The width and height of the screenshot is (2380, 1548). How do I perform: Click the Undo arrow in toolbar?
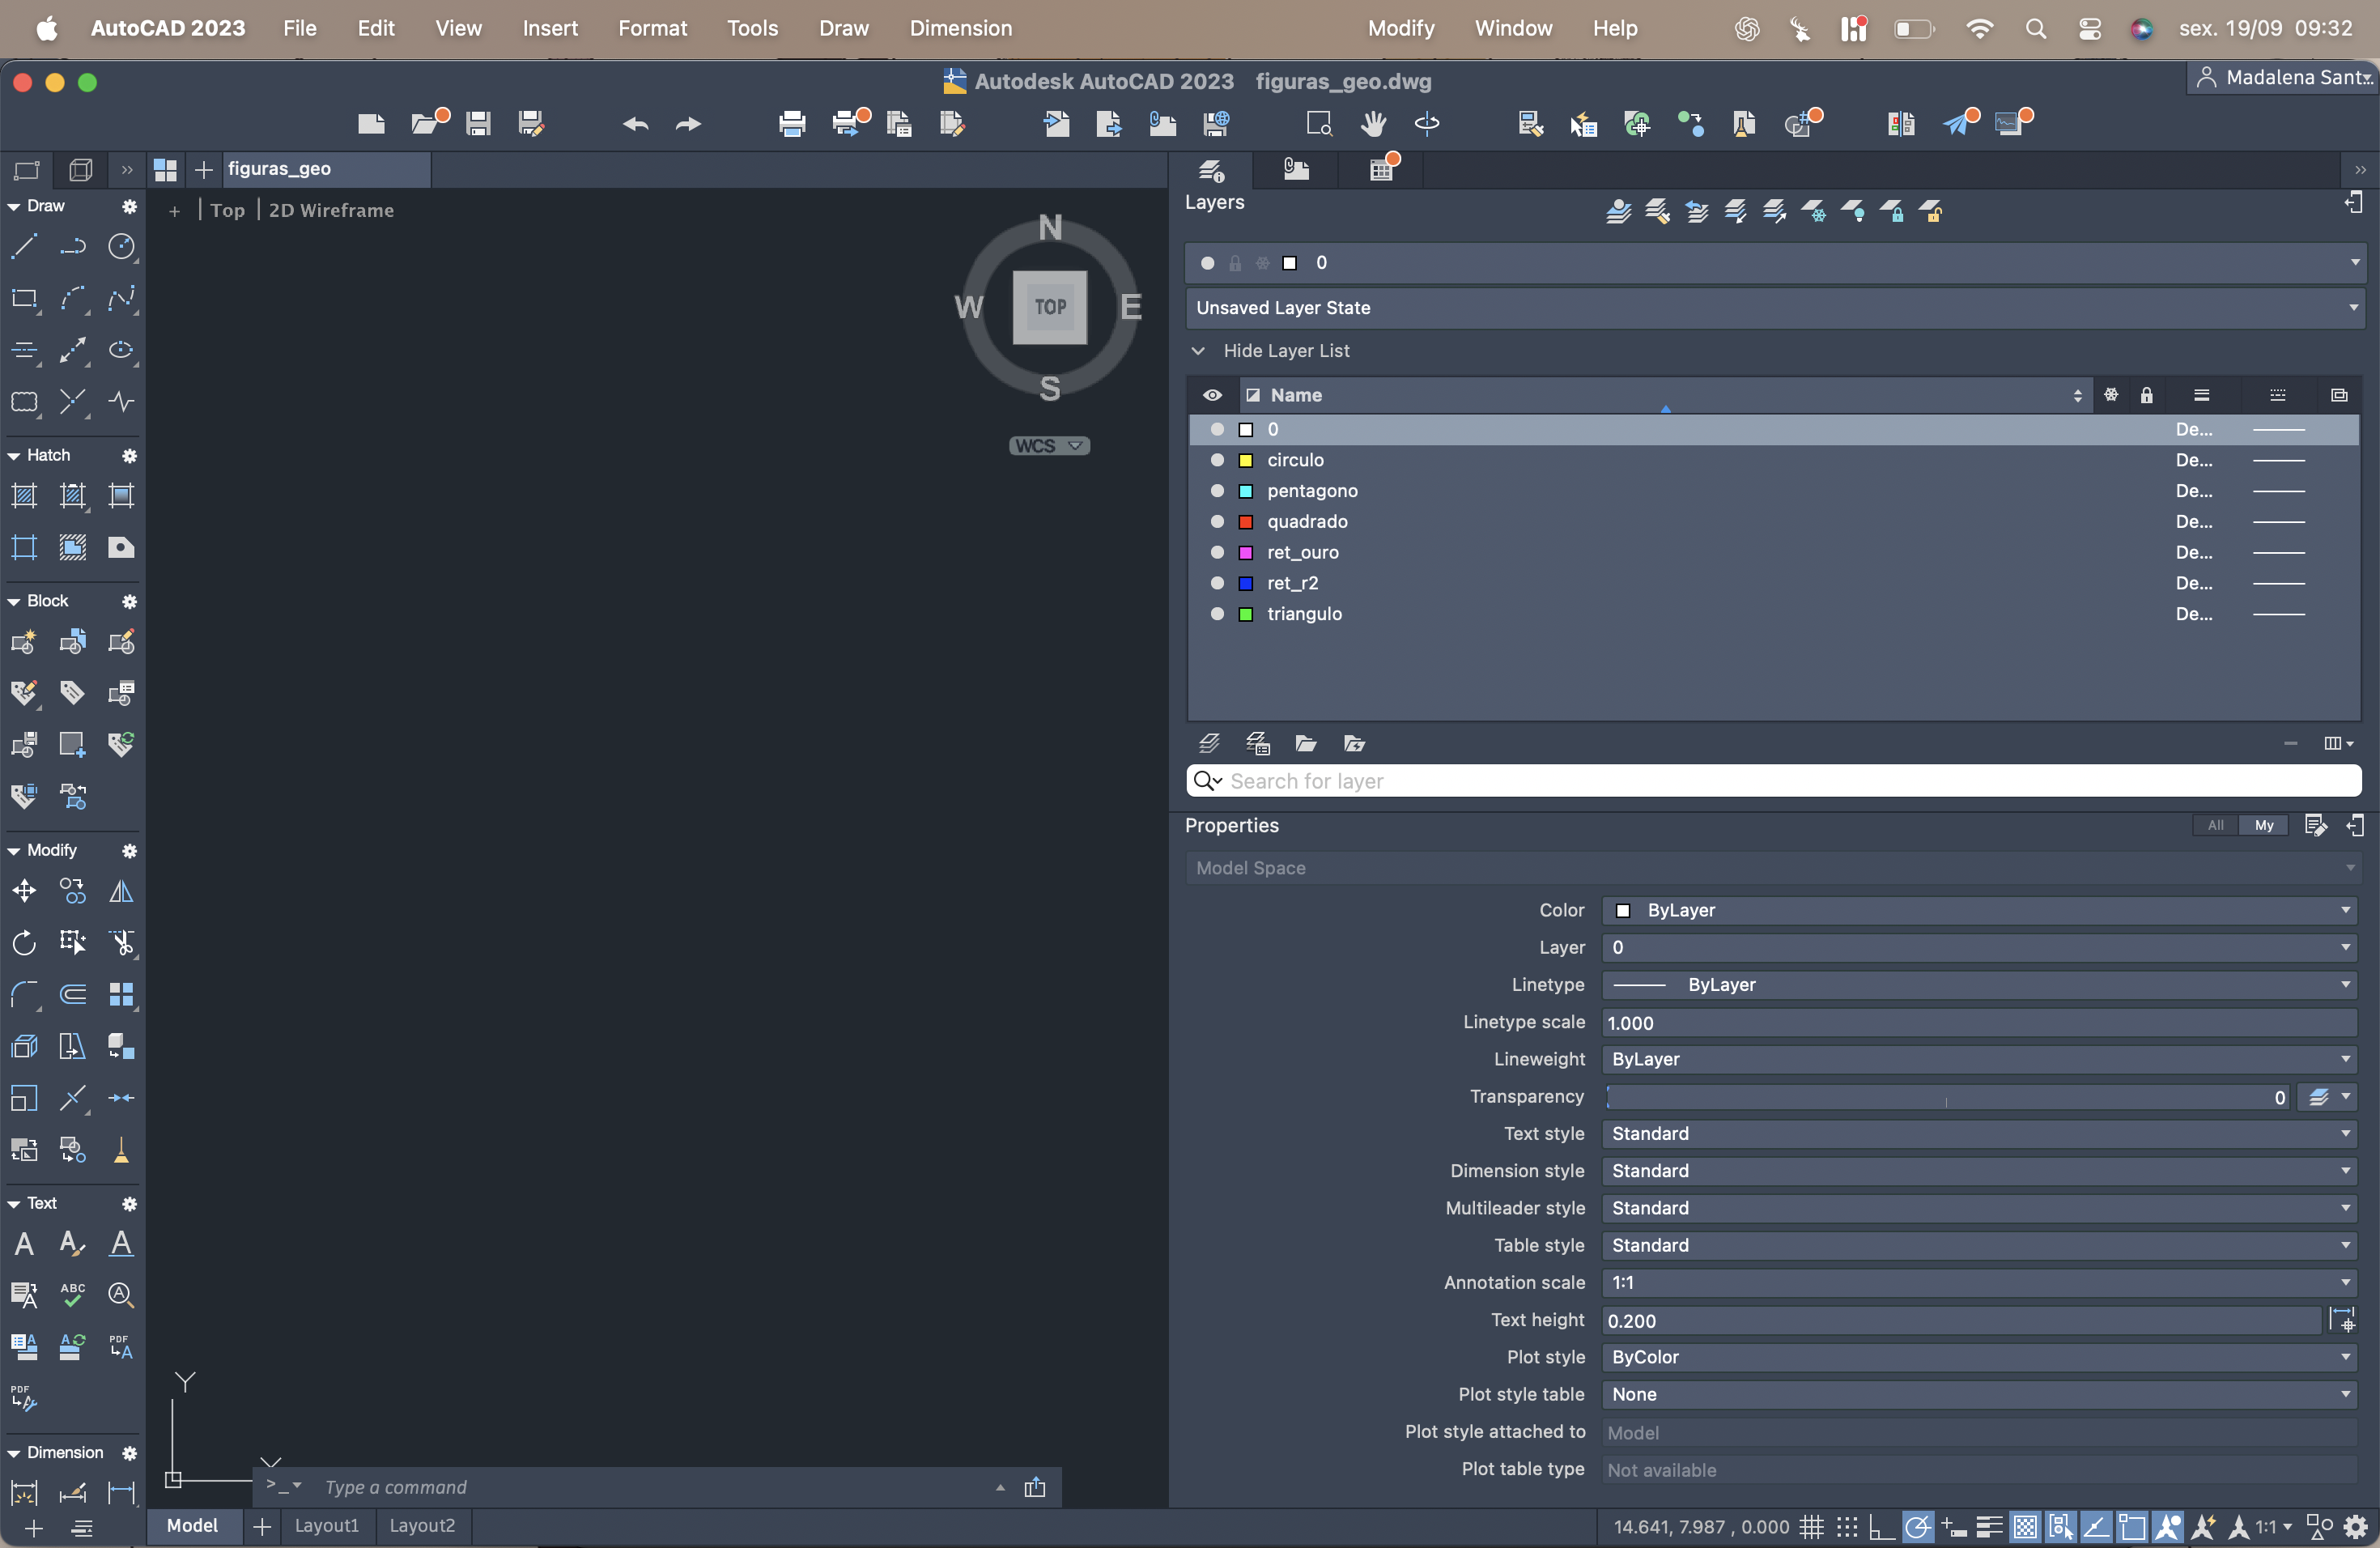coord(636,123)
